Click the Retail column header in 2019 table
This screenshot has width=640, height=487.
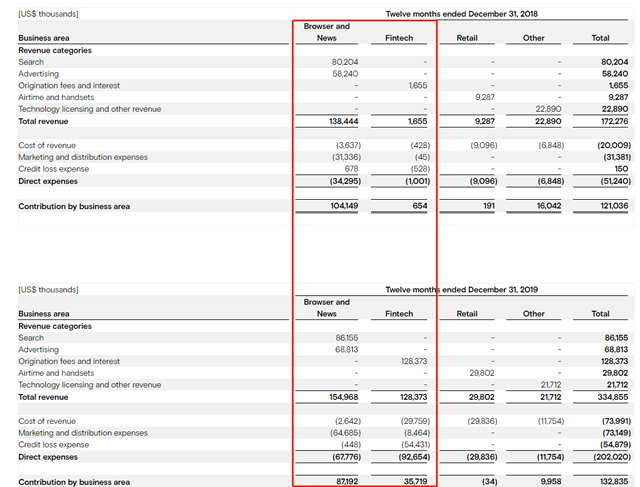pyautogui.click(x=467, y=313)
